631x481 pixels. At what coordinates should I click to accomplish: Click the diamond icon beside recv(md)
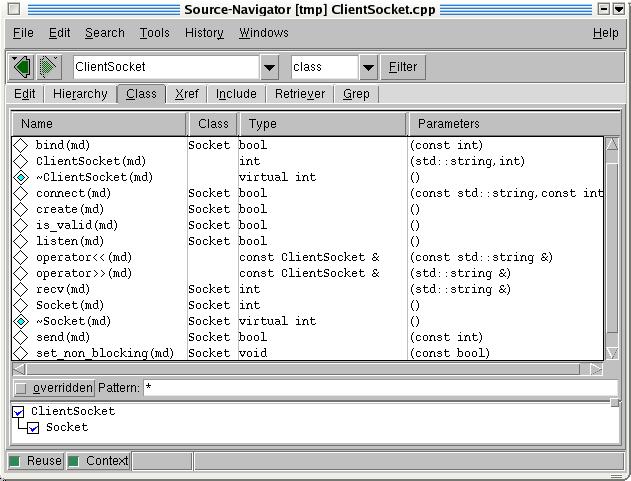[21, 289]
